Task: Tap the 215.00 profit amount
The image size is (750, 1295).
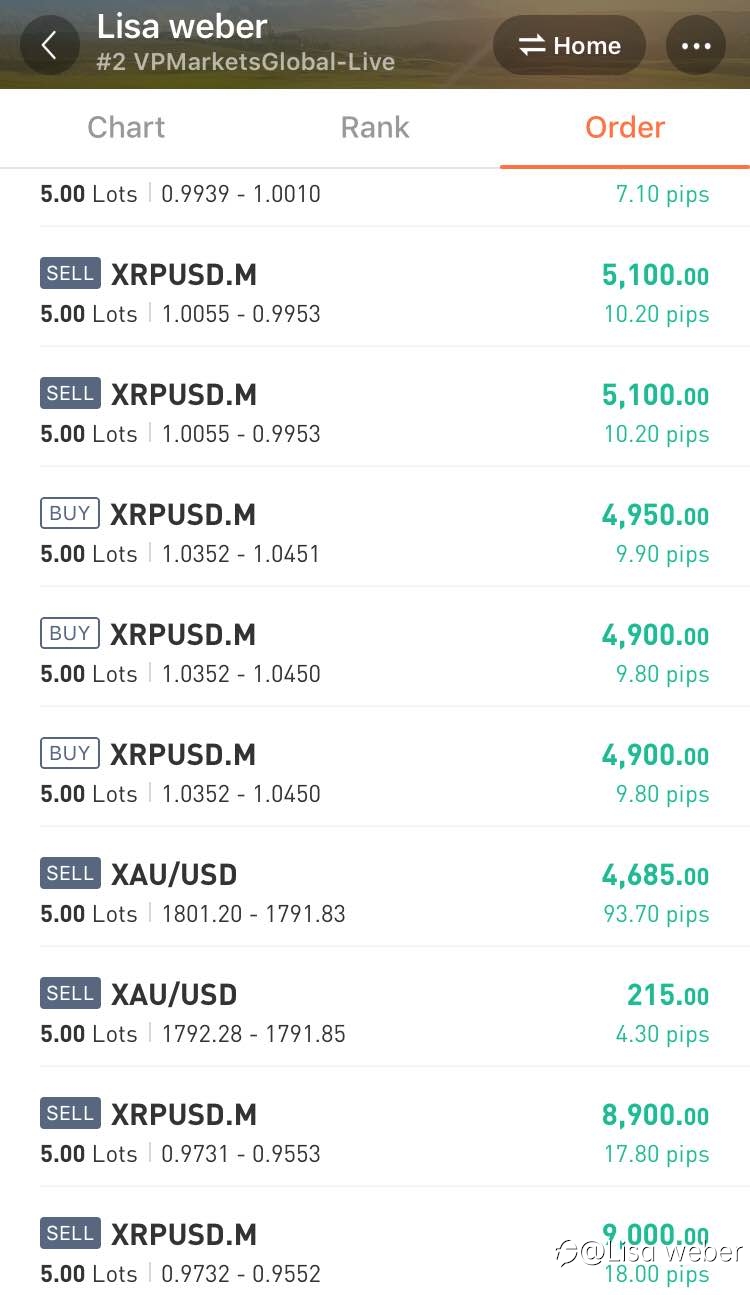Action: click(x=668, y=995)
